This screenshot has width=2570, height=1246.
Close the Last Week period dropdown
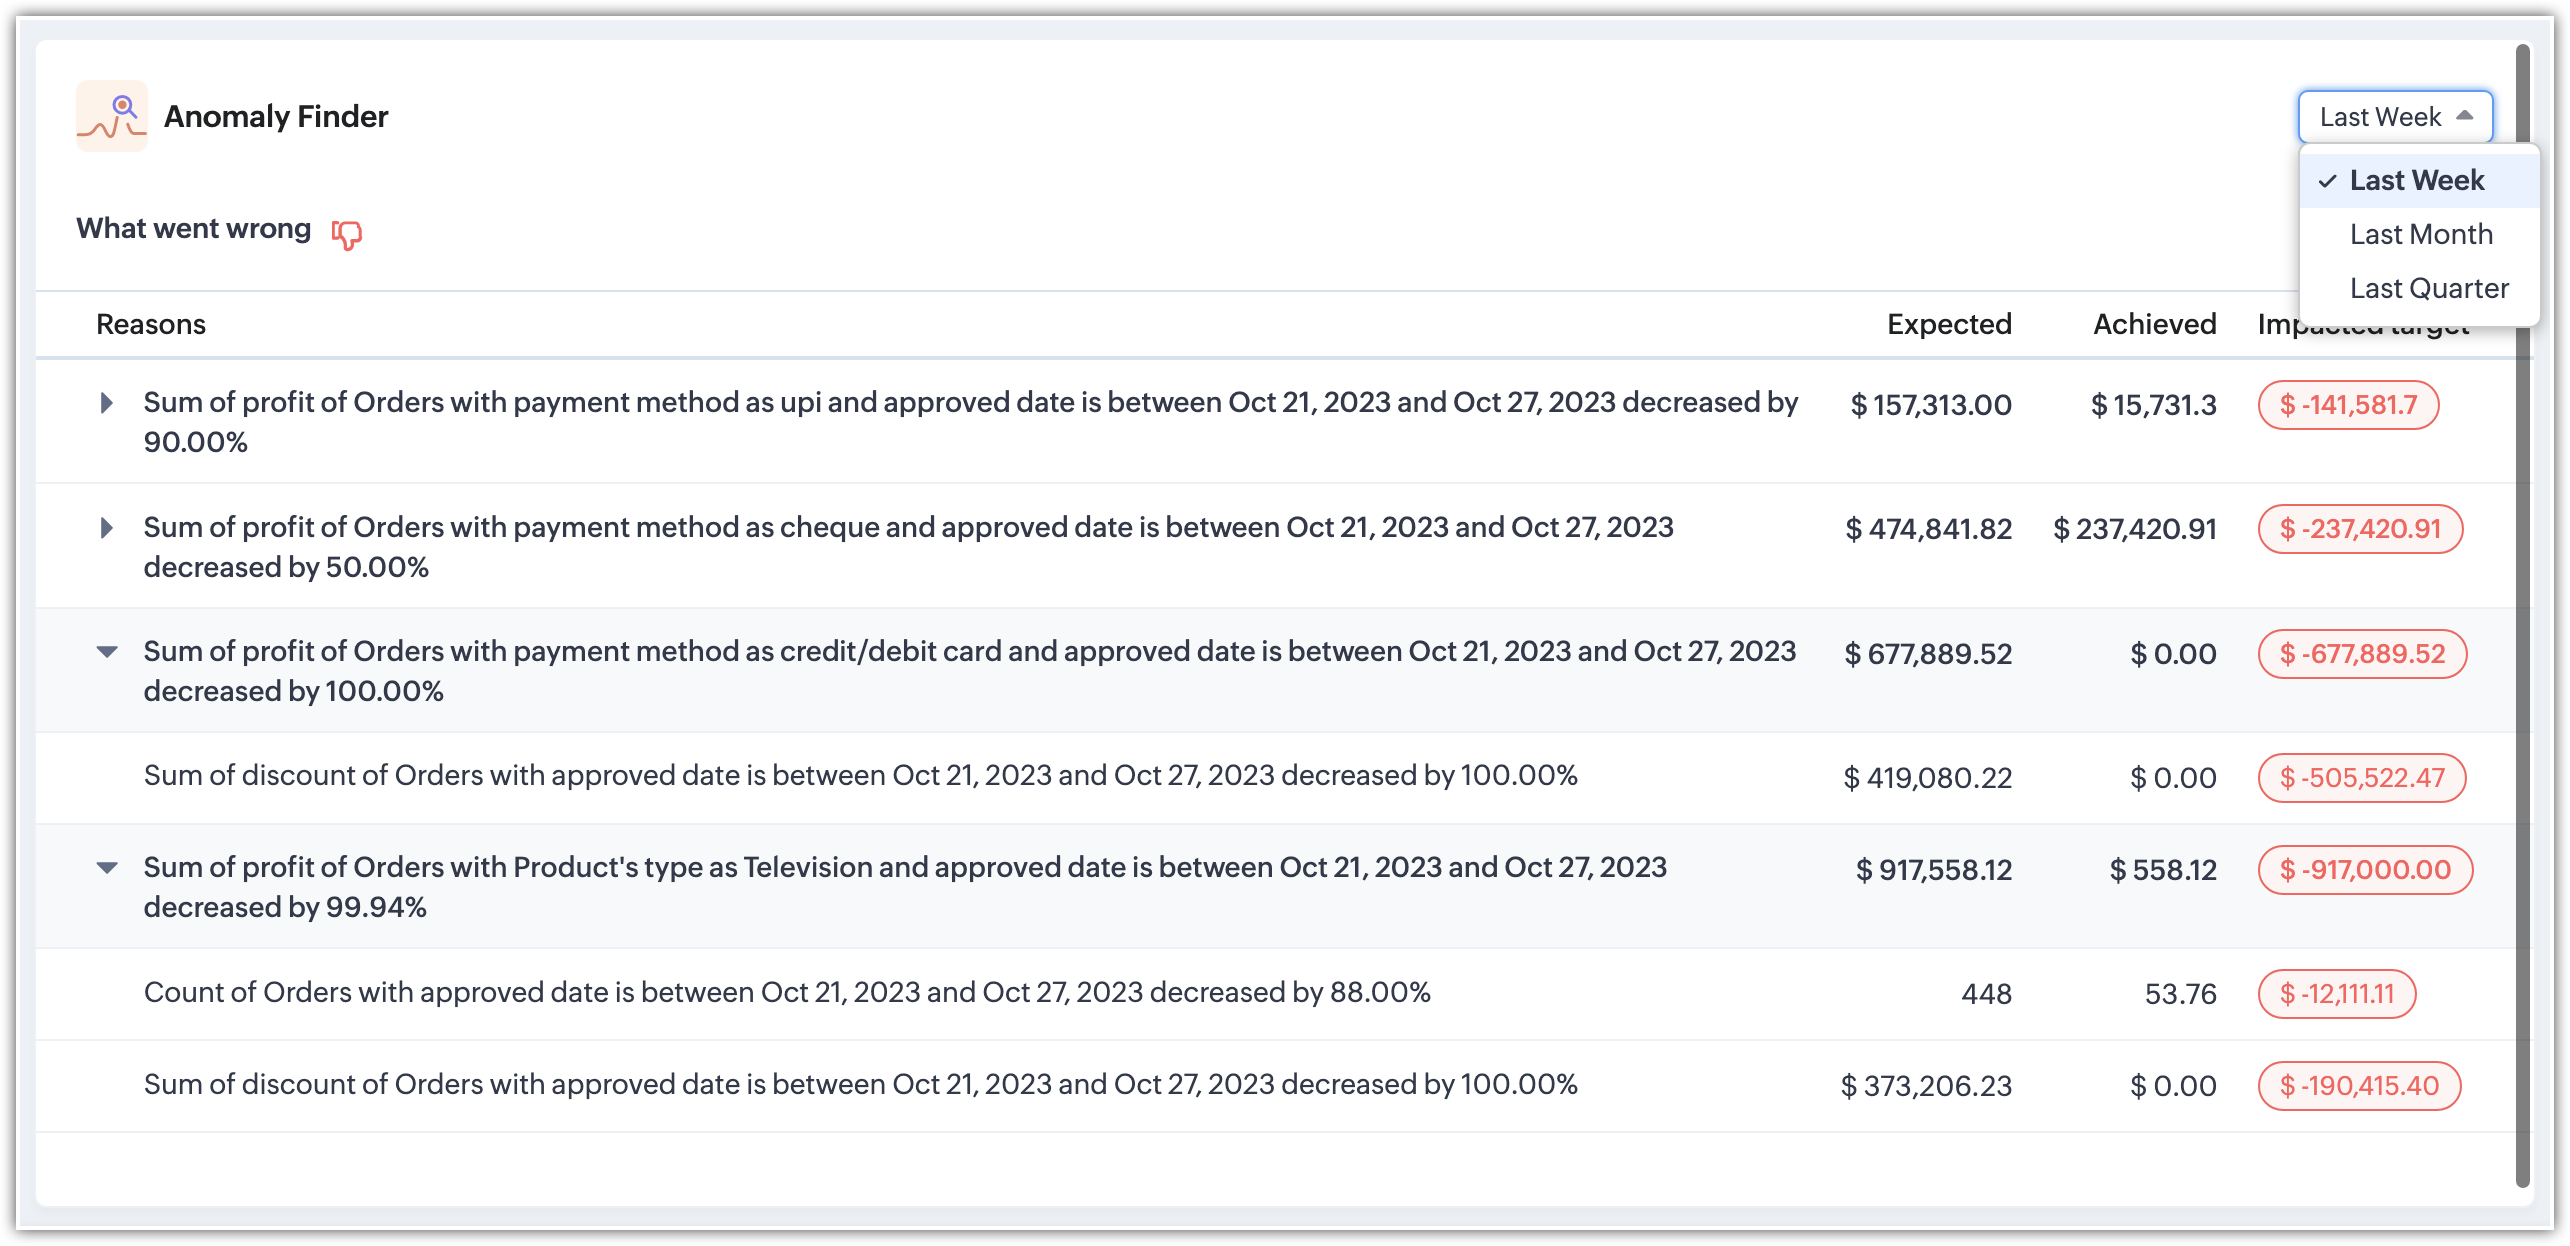2395,117
